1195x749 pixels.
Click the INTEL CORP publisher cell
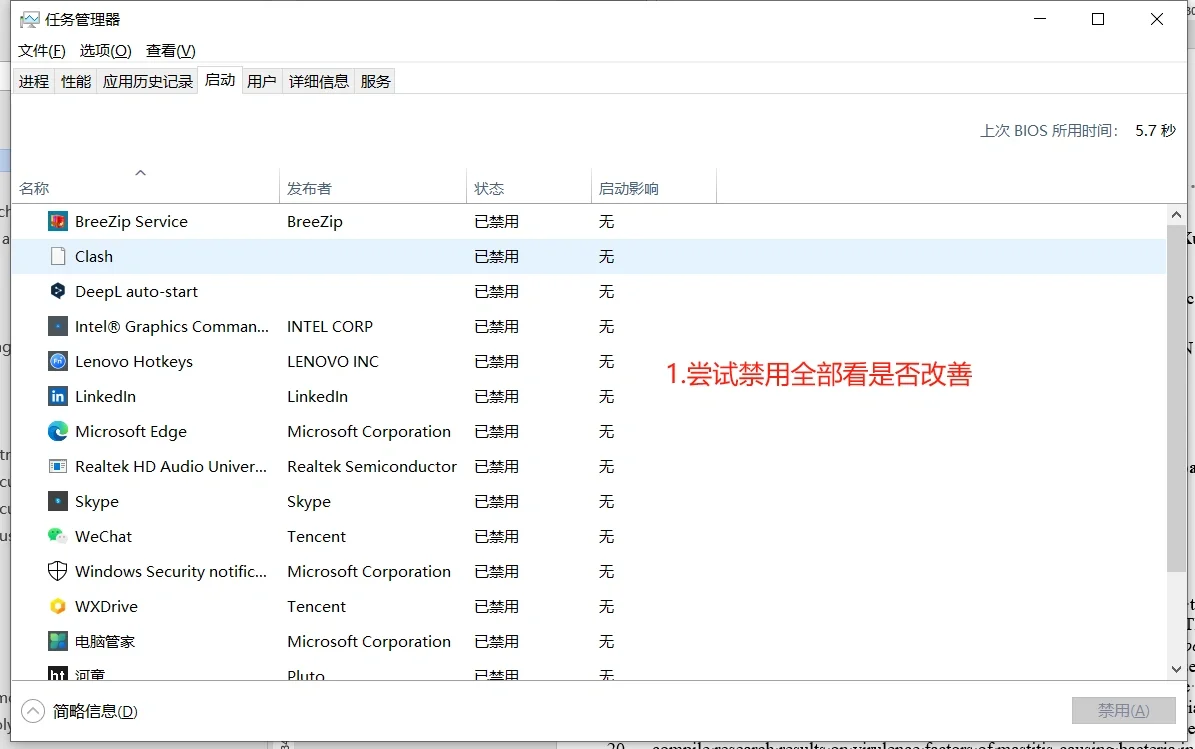[x=330, y=327]
